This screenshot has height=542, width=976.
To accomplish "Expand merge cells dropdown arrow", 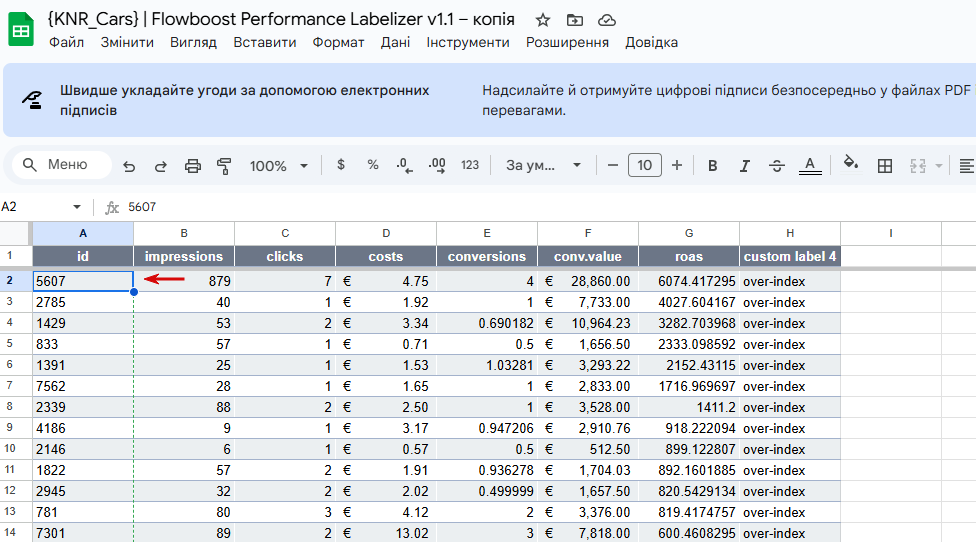I will 939,166.
